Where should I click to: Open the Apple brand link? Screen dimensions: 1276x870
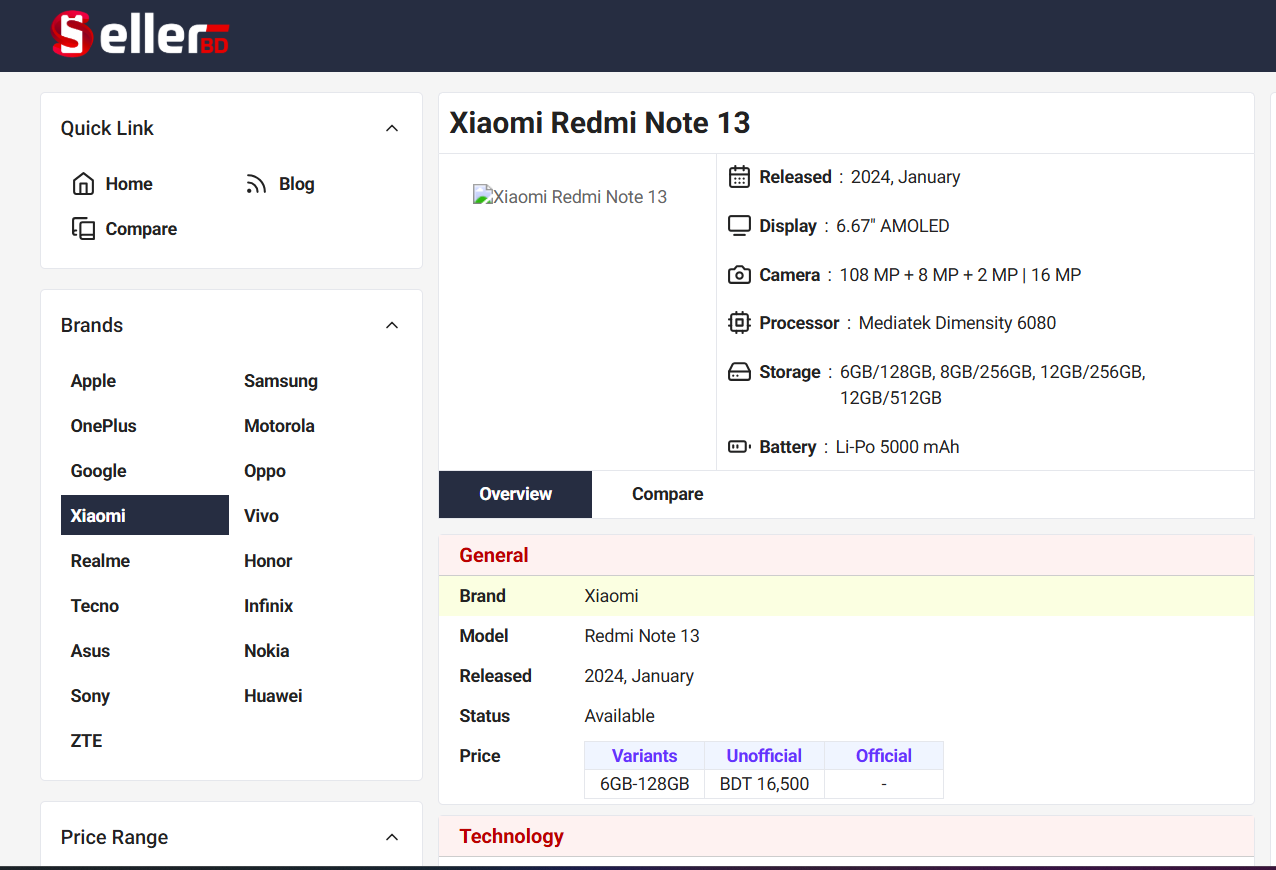coord(93,381)
